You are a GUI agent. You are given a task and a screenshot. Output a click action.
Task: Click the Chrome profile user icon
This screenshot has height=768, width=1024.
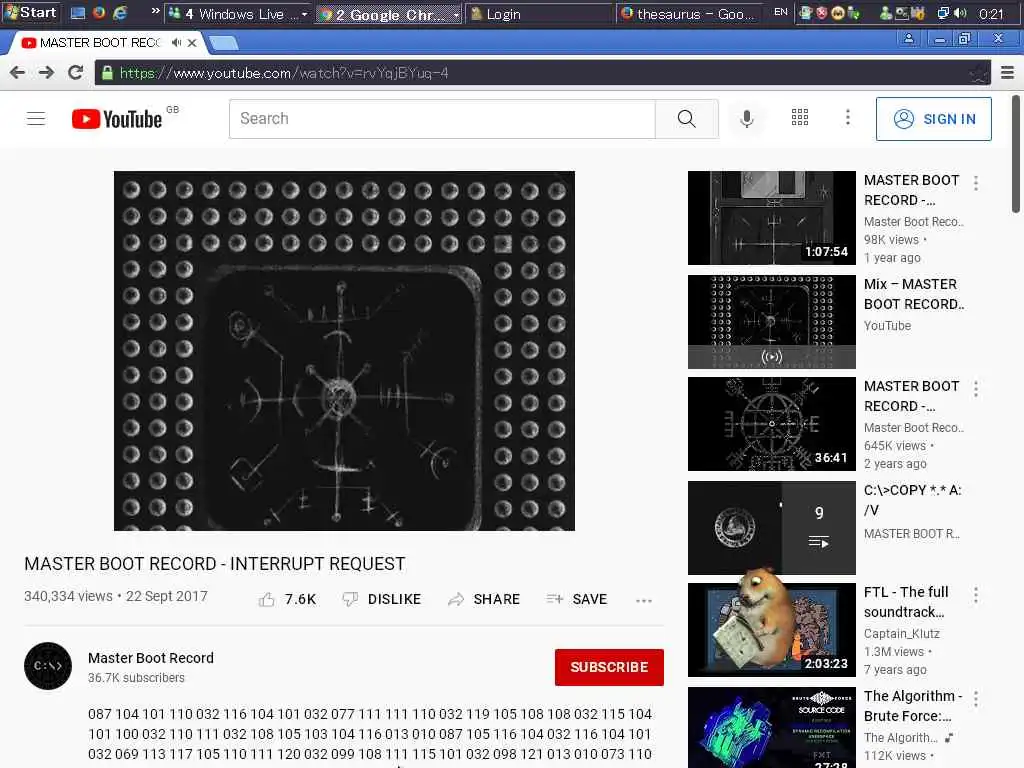pos(908,39)
